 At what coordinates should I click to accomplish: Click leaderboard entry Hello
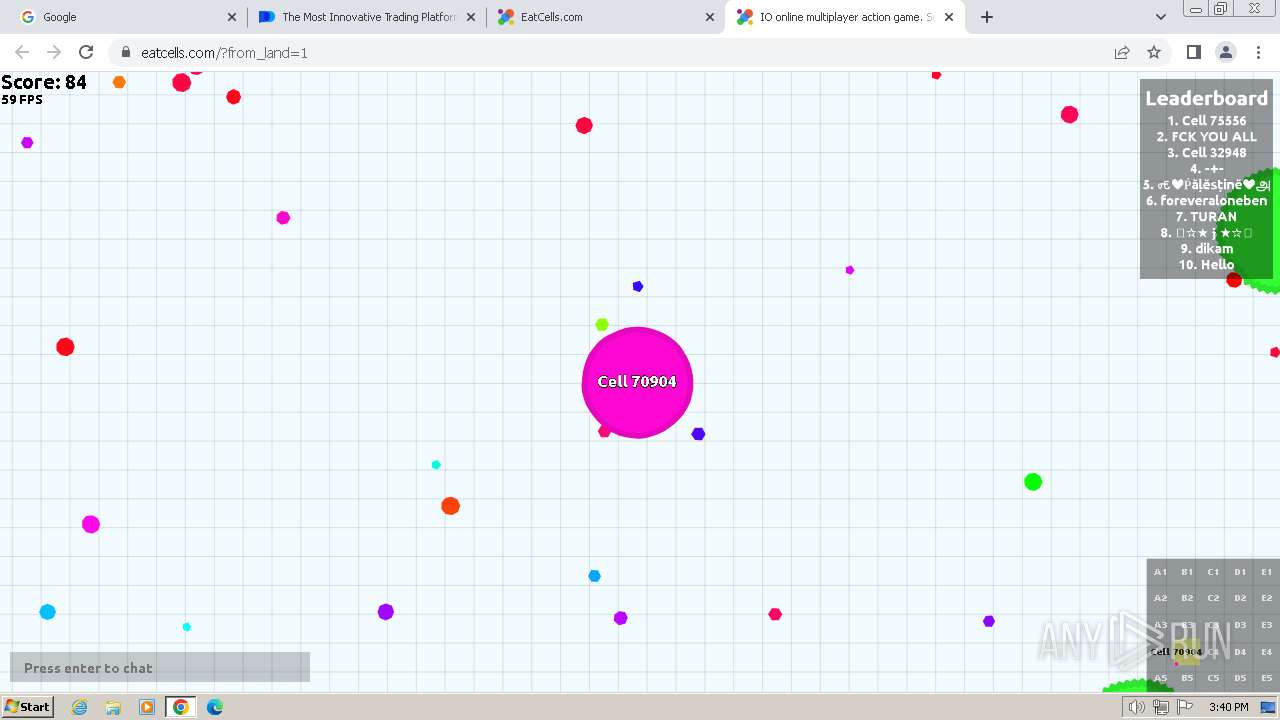click(1206, 265)
